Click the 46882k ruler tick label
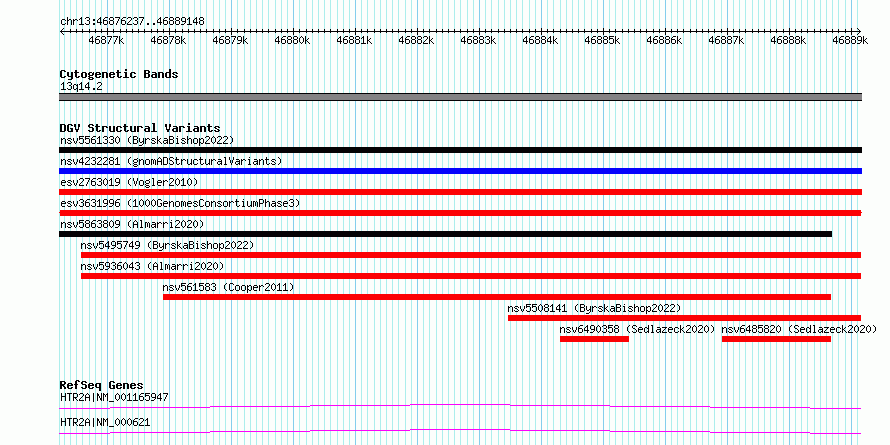 [x=417, y=40]
